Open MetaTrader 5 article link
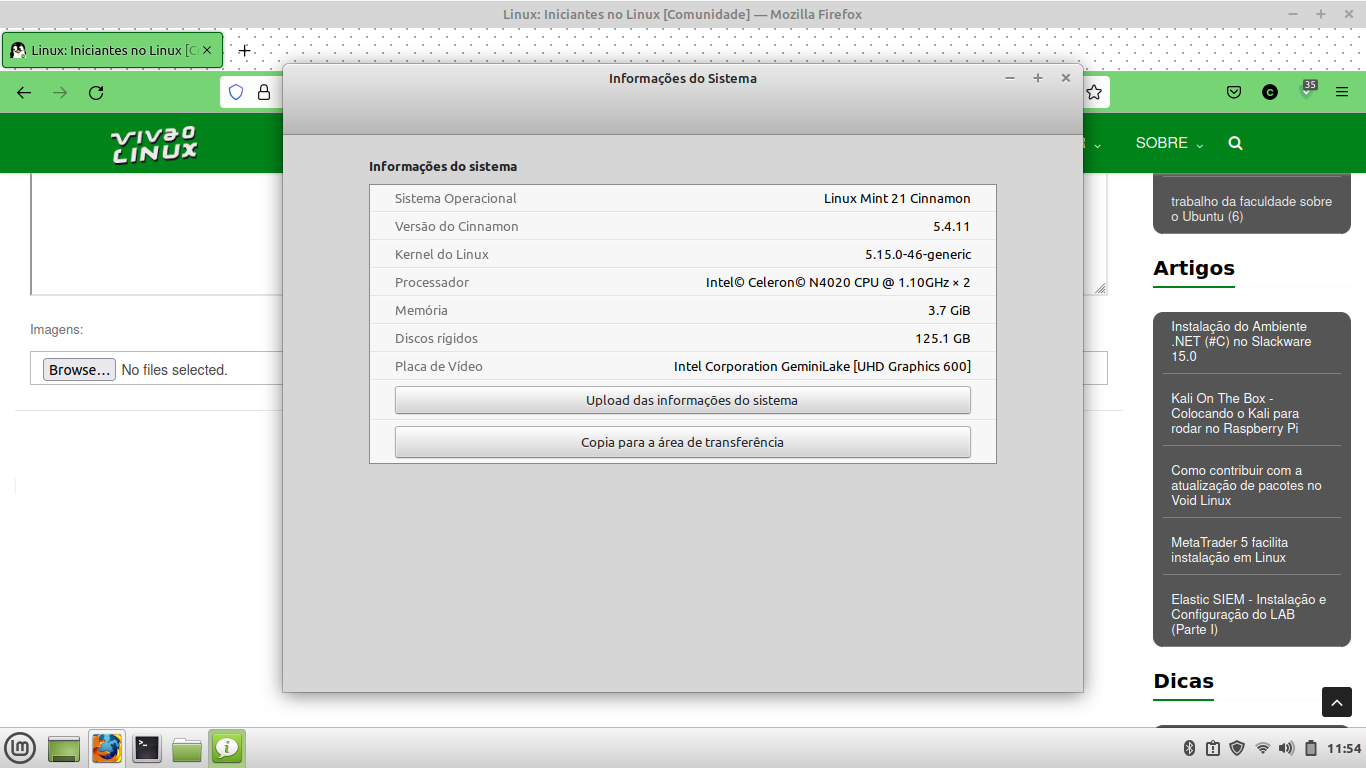Image resolution: width=1366 pixels, height=768 pixels. pos(1229,550)
